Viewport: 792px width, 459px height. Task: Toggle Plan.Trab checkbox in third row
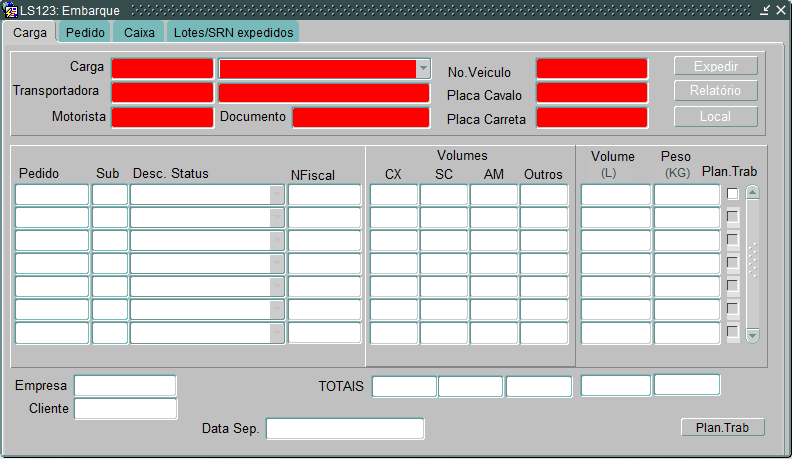[732, 239]
